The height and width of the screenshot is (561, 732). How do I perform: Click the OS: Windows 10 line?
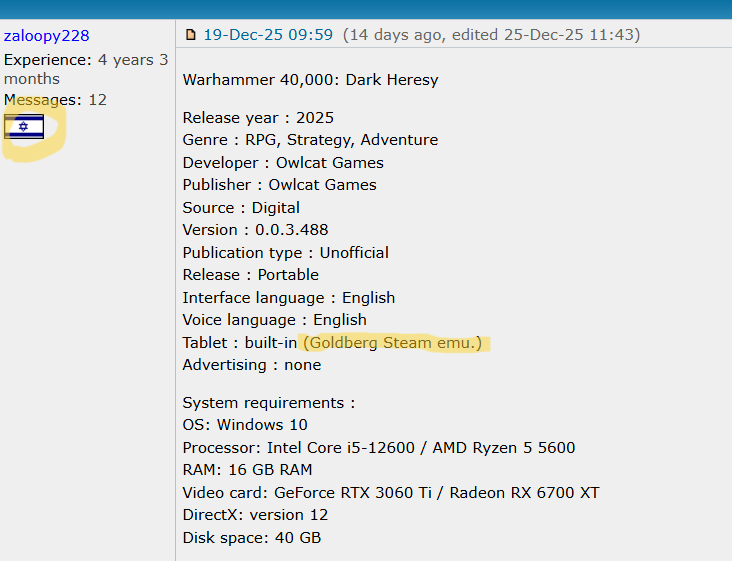245,425
